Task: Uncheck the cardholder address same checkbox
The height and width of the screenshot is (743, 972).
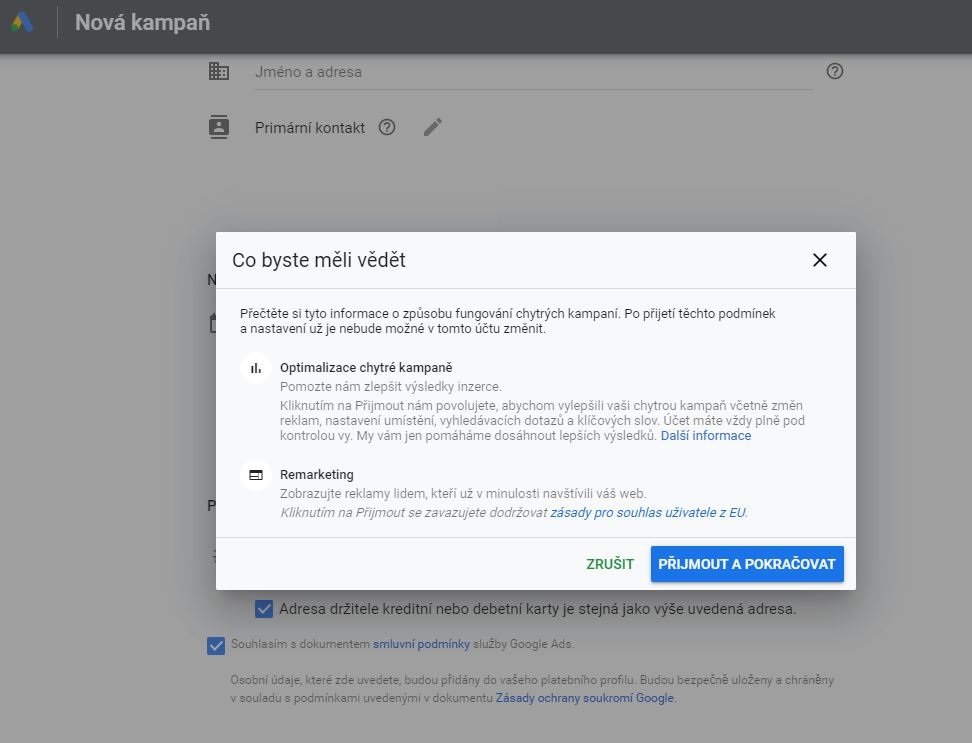Action: (x=263, y=609)
